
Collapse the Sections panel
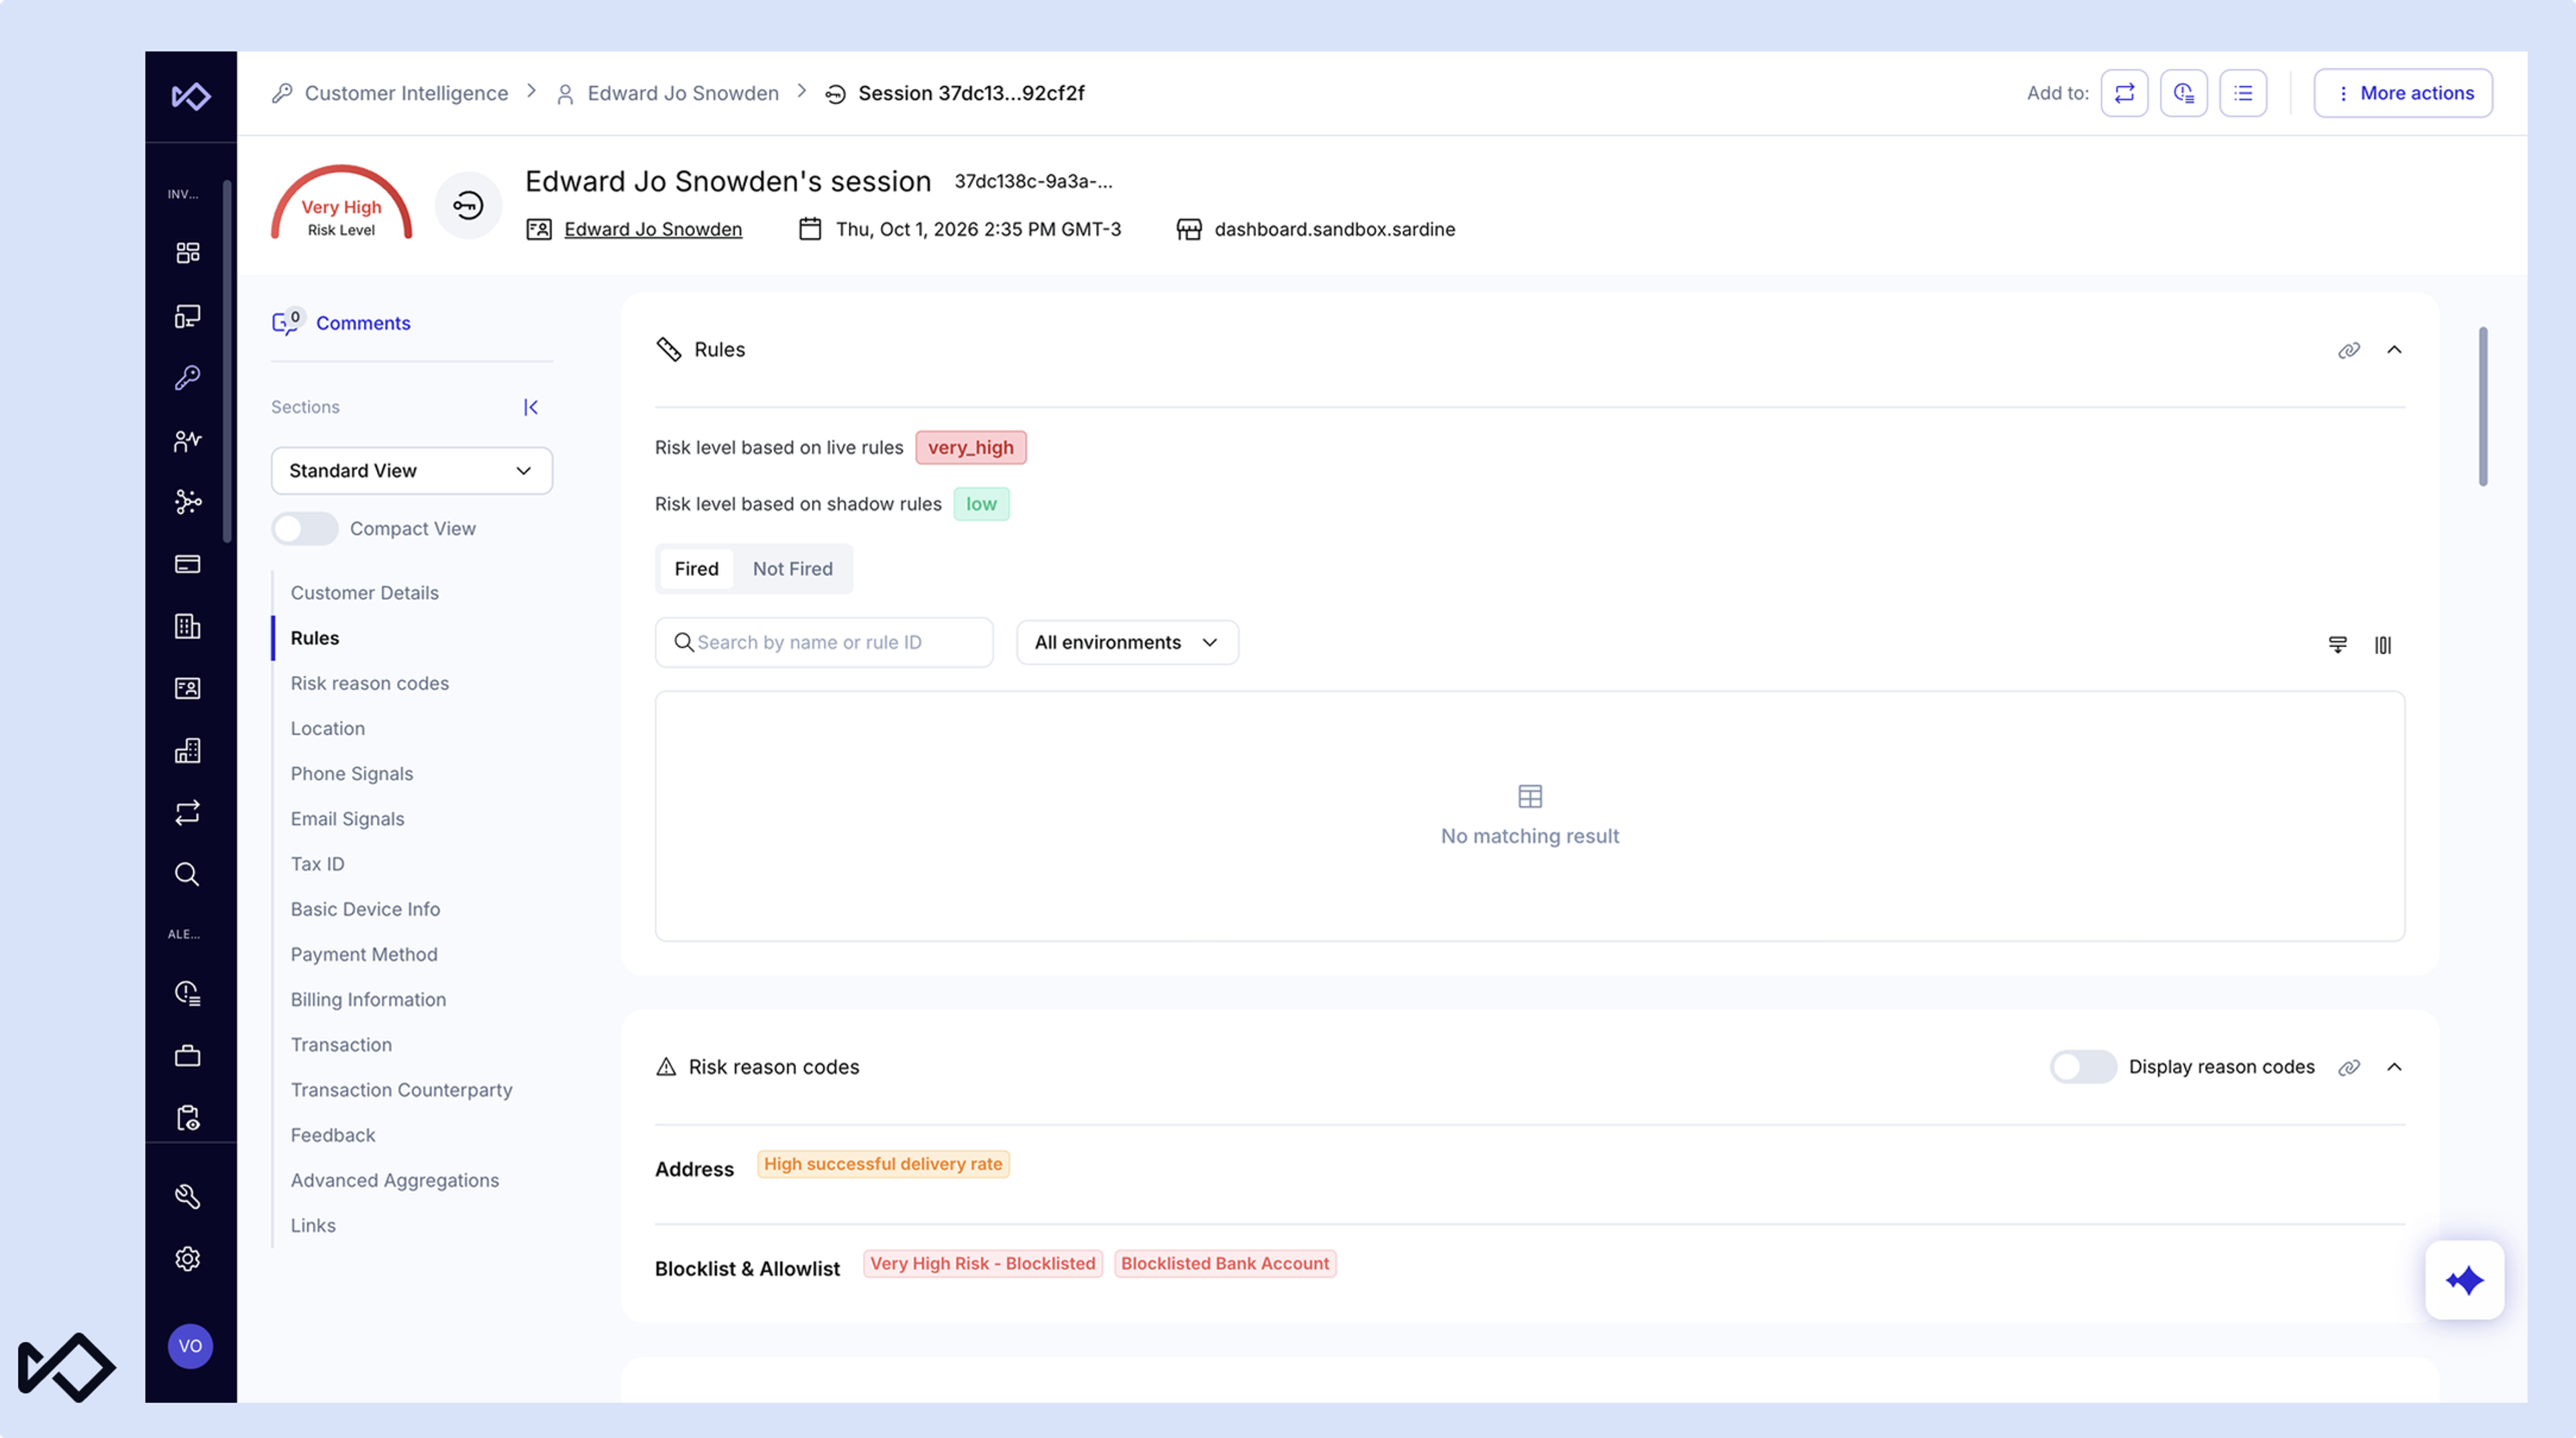(531, 407)
